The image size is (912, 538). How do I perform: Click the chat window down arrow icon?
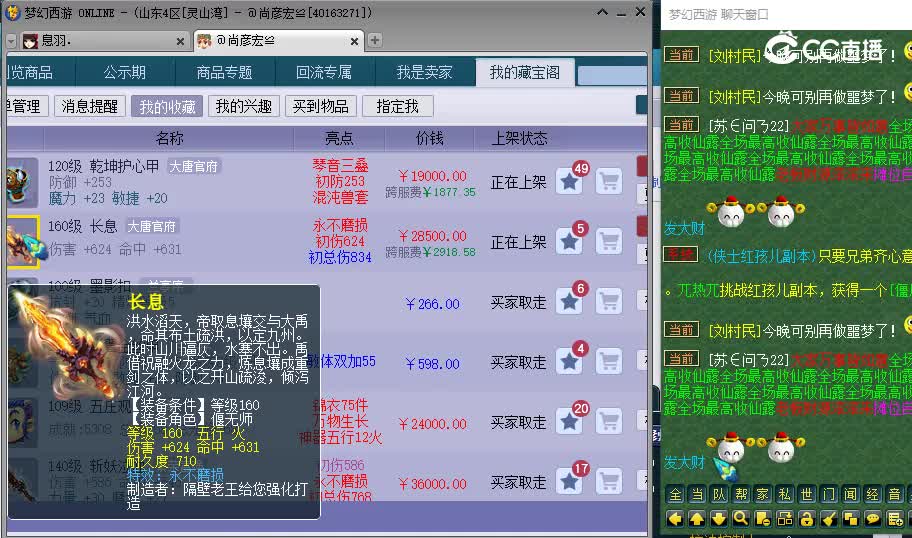point(719,518)
